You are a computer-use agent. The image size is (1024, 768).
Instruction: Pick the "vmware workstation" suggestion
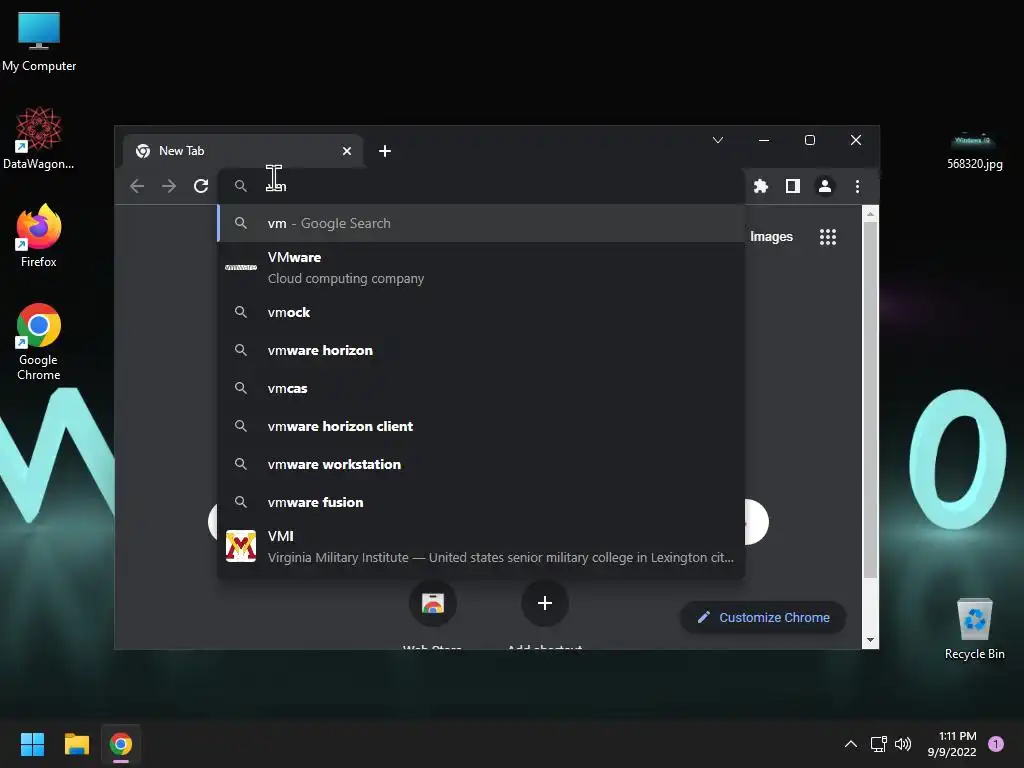tap(481, 464)
